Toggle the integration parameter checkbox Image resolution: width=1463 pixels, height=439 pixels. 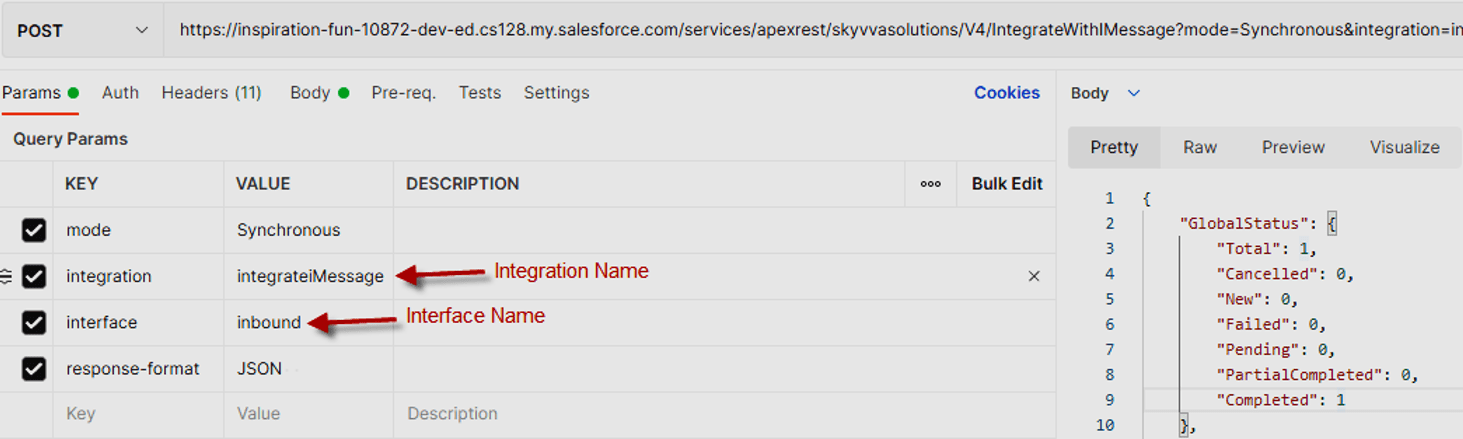(34, 276)
